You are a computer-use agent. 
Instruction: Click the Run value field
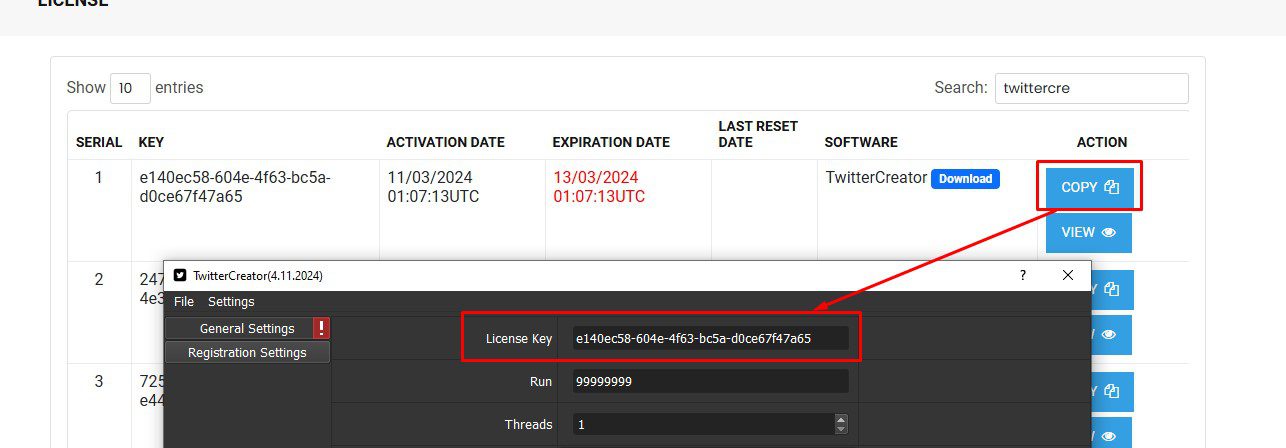point(710,381)
